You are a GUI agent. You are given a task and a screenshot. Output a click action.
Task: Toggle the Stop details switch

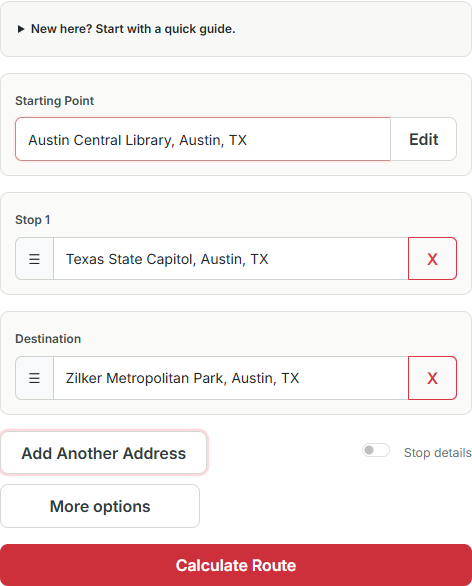click(376, 450)
